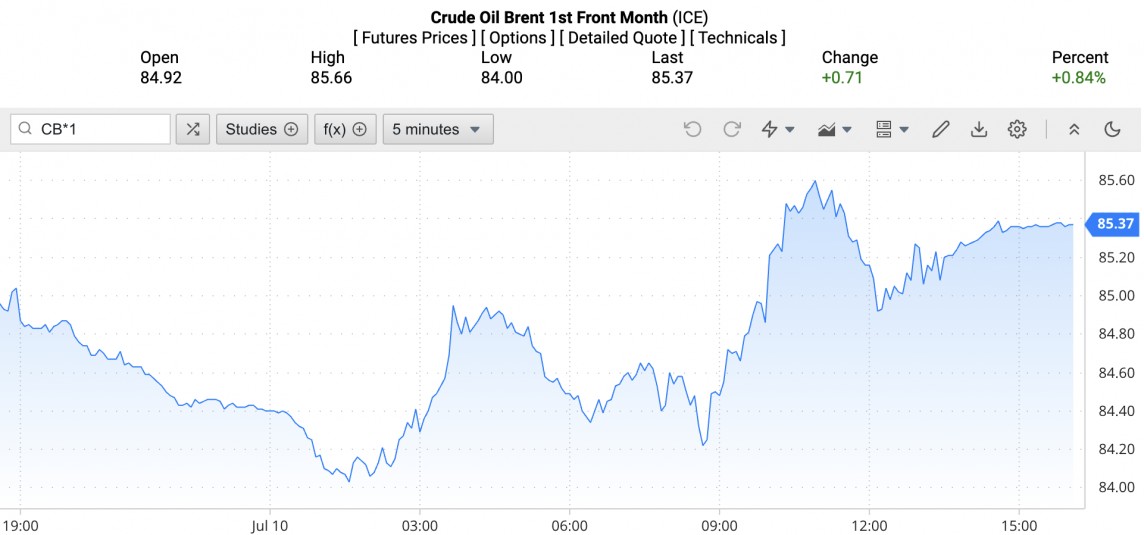
Task: Click the compare symbols shuffle icon
Action: click(x=193, y=129)
